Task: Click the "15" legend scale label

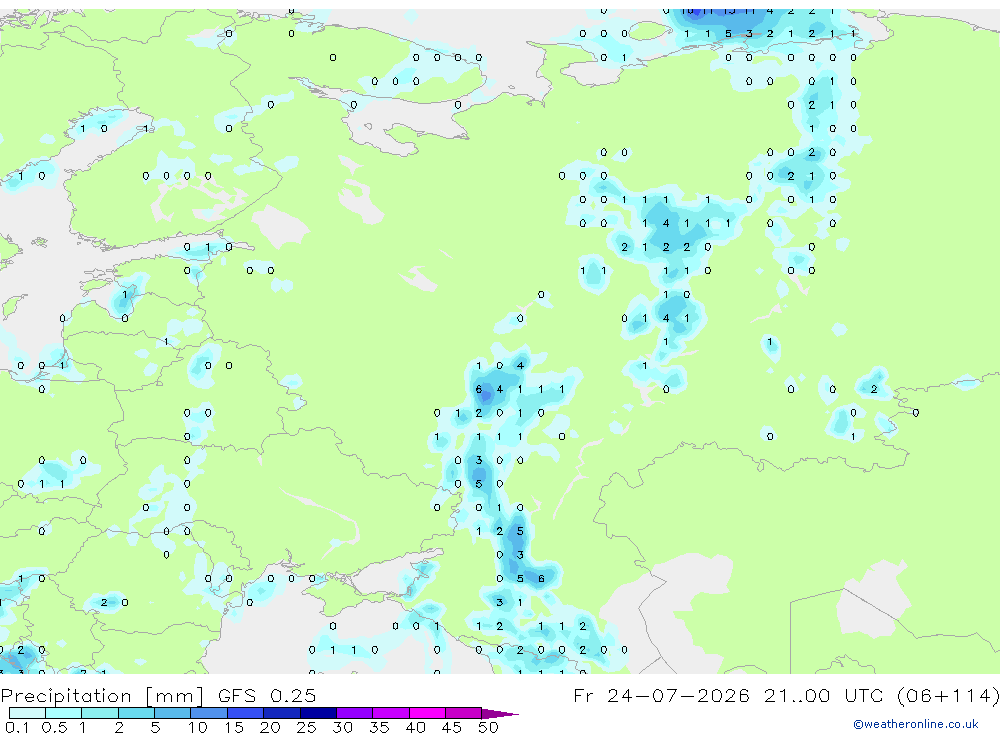Action: (x=234, y=727)
